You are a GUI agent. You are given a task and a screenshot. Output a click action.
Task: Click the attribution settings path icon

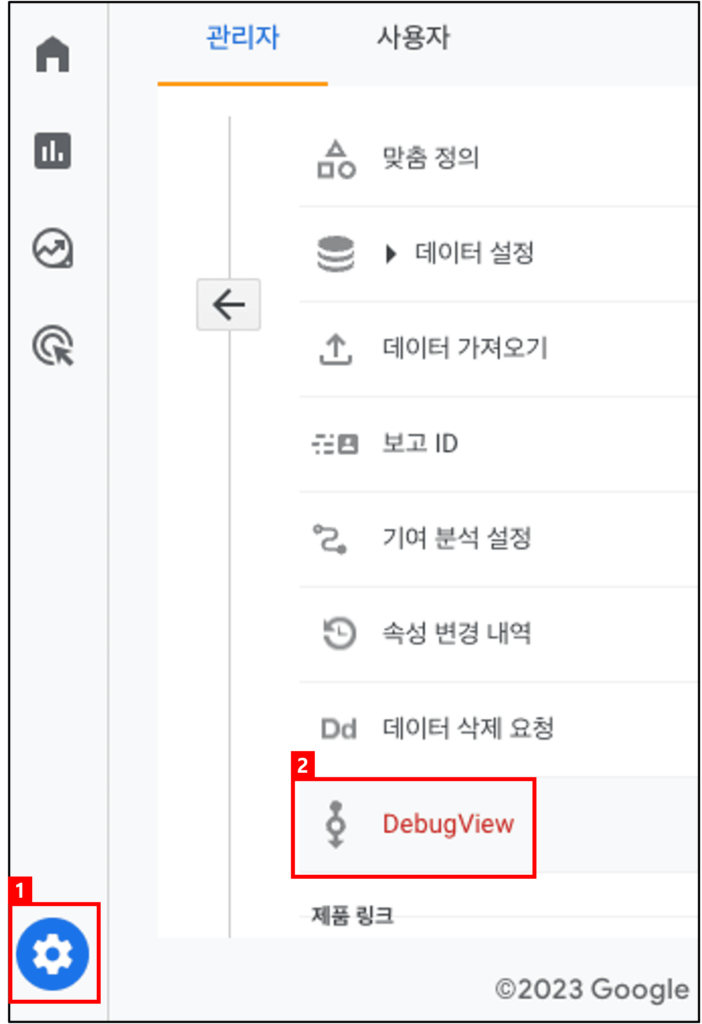tap(330, 539)
